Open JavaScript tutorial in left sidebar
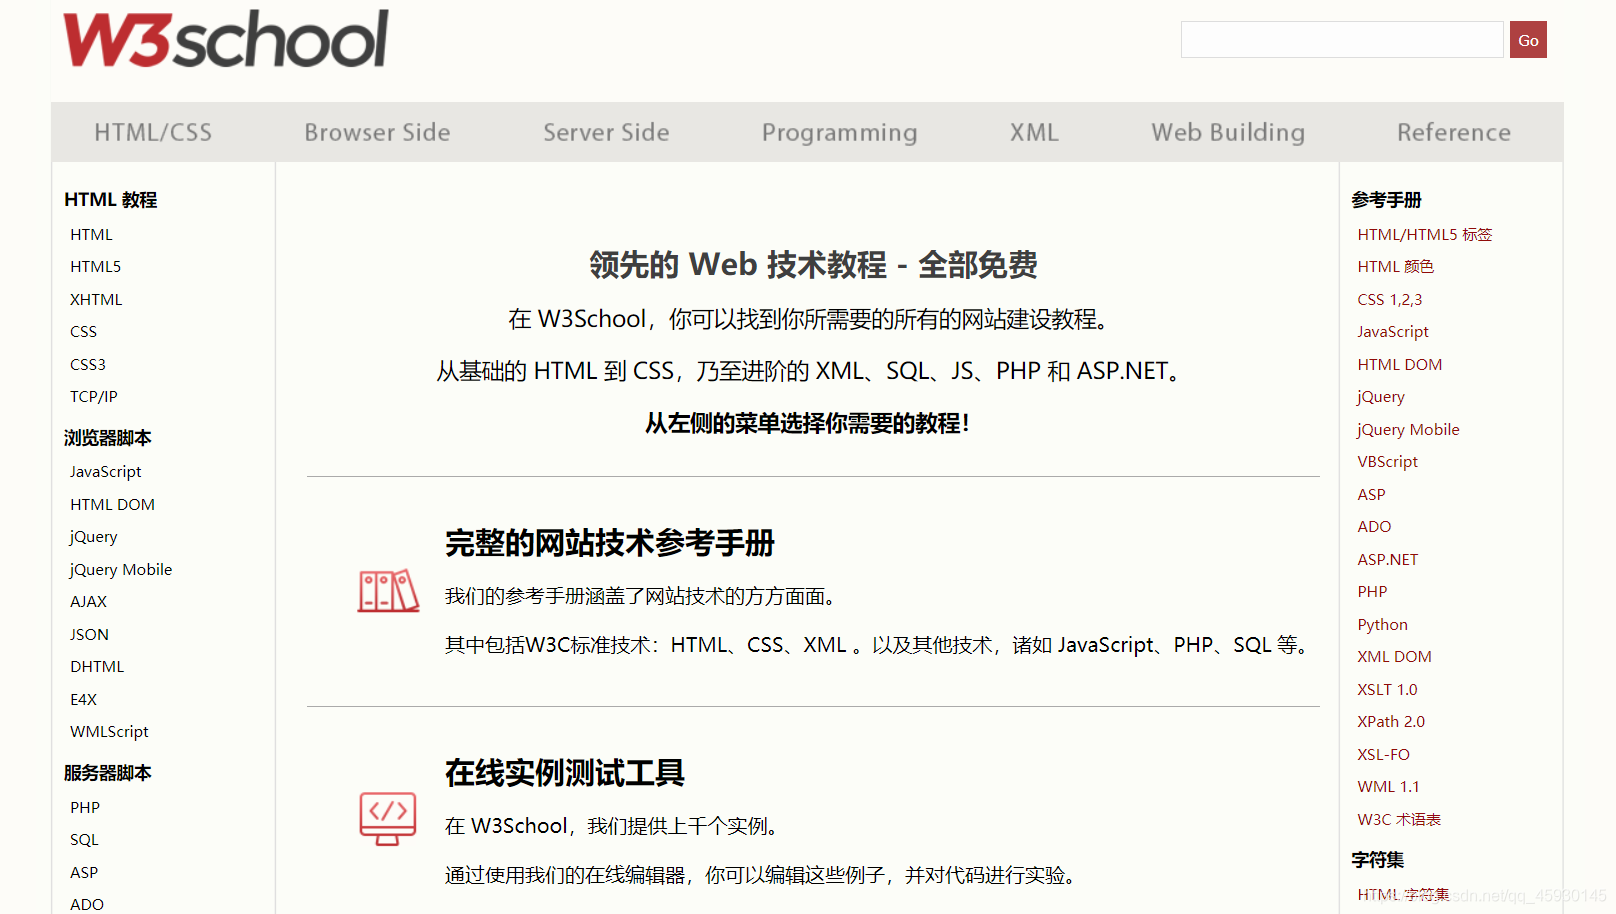Viewport: 1616px width, 914px height. coord(105,472)
